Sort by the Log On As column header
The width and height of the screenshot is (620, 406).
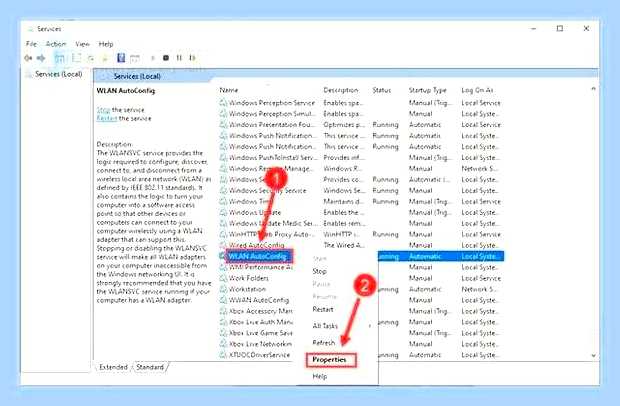[477, 90]
